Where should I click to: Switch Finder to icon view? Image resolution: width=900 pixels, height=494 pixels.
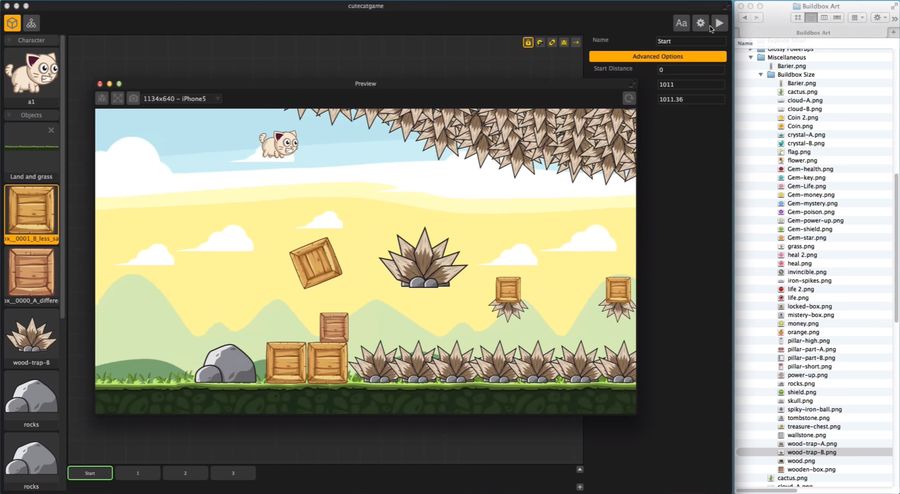point(798,18)
